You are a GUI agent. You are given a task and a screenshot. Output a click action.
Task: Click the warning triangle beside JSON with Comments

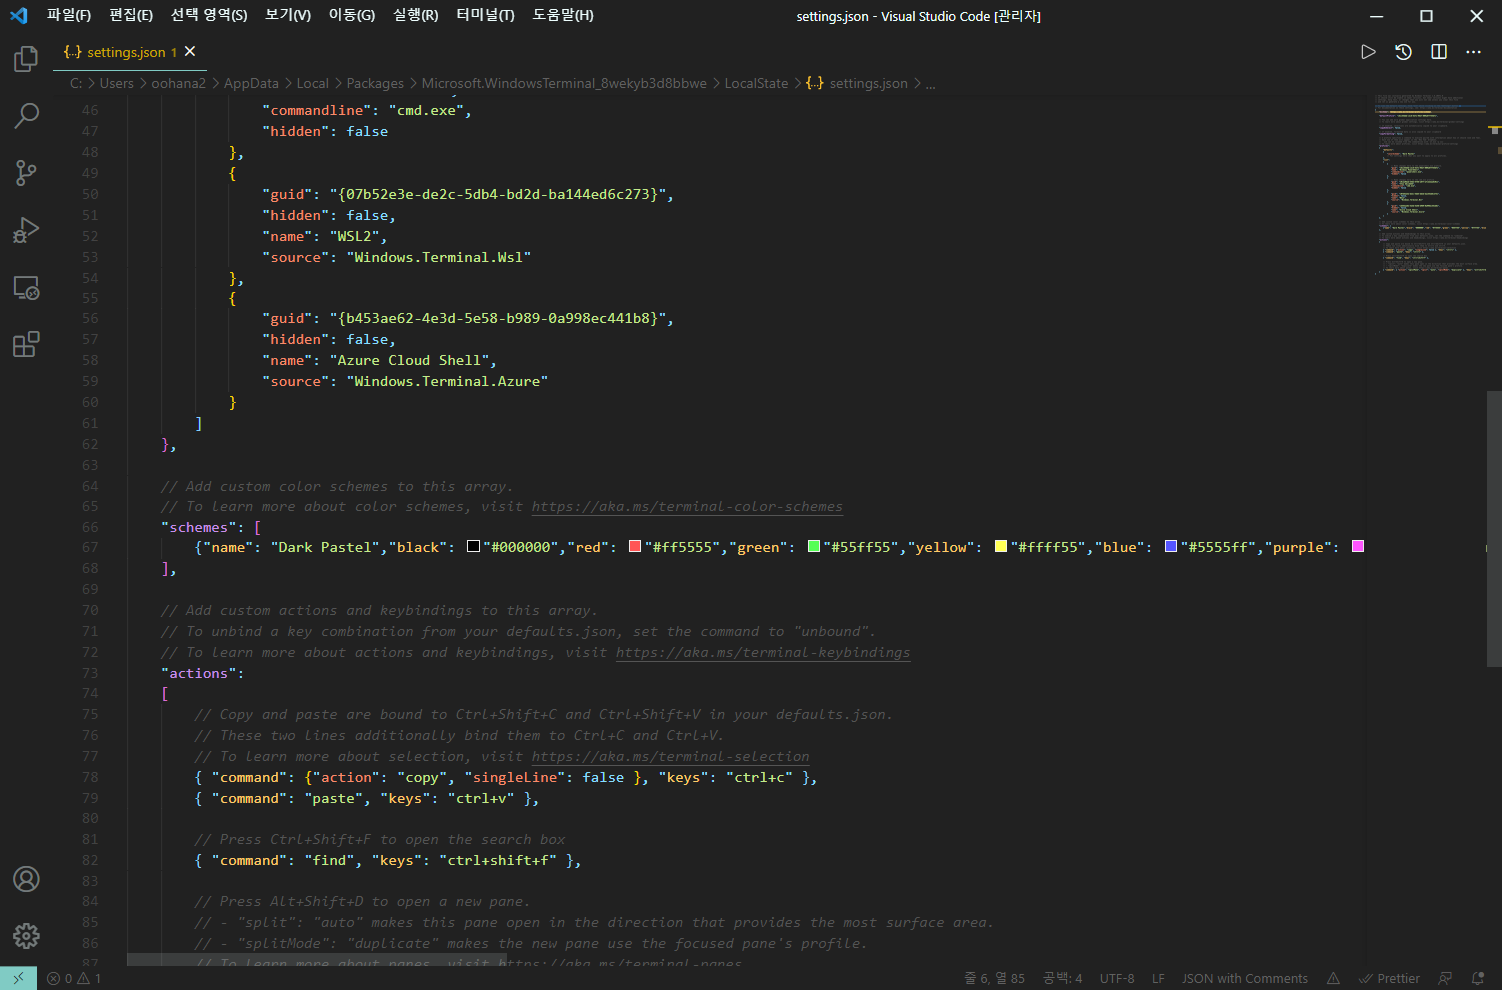click(x=1333, y=978)
